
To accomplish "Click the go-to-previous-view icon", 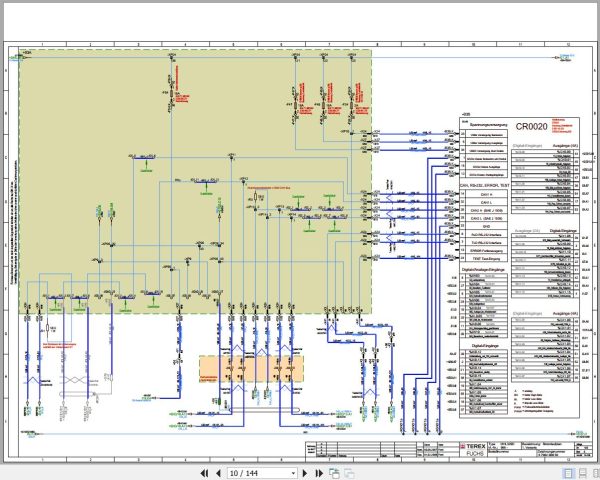I will 334,473.
